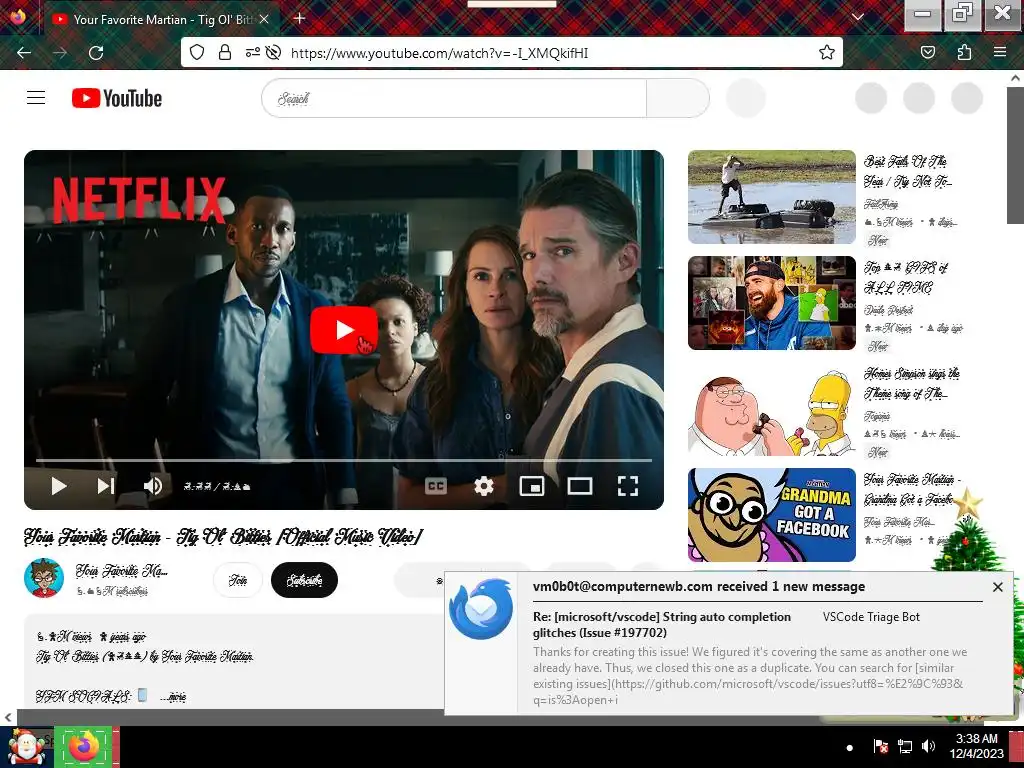Open the Firefox application hamburger menu
The width and height of the screenshot is (1024, 768).
click(1000, 52)
